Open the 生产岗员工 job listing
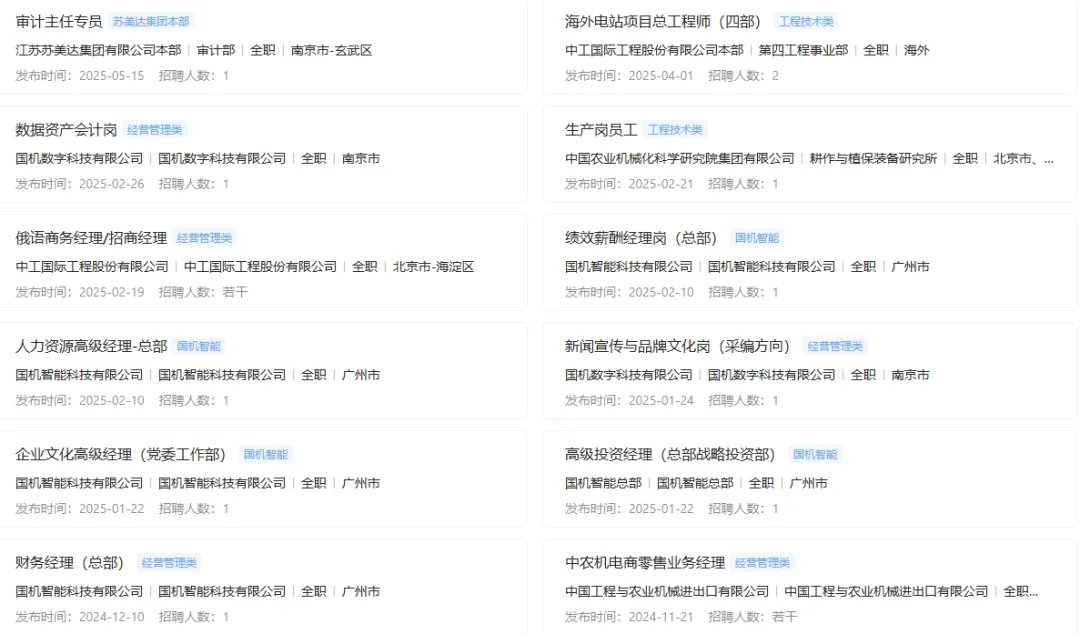This screenshot has height=634, width=1080. click(x=601, y=130)
